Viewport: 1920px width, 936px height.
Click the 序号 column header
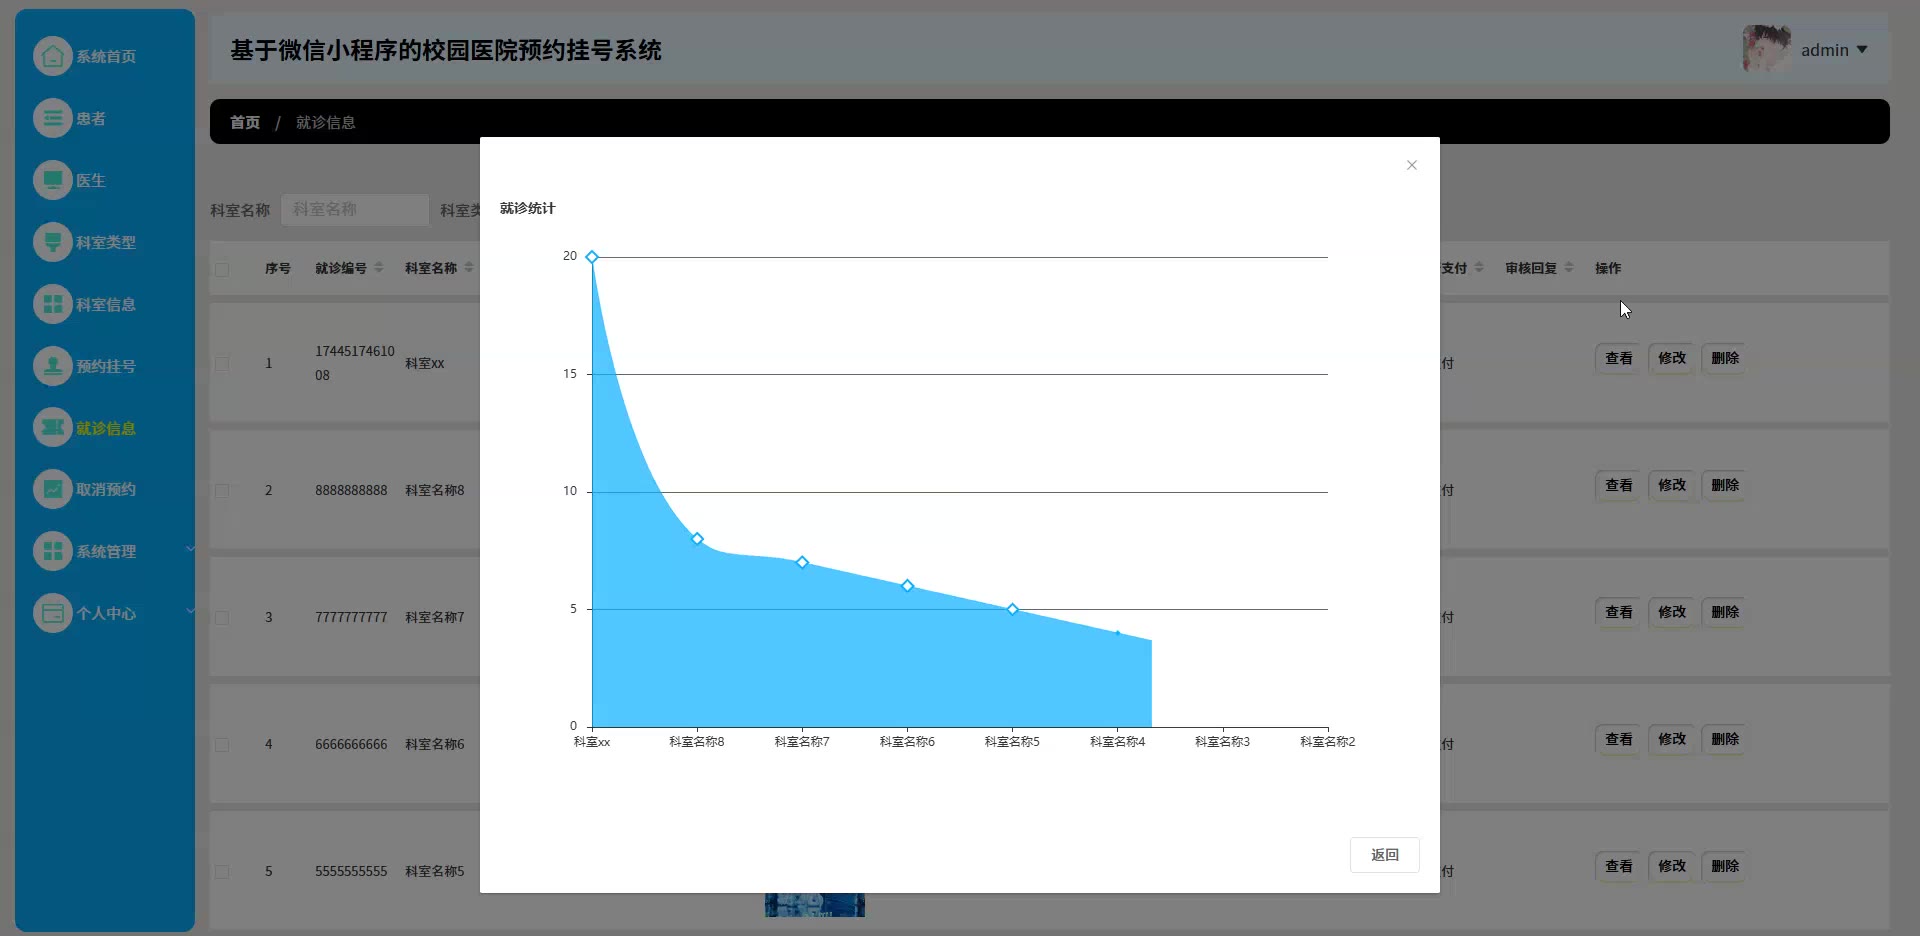point(278,268)
